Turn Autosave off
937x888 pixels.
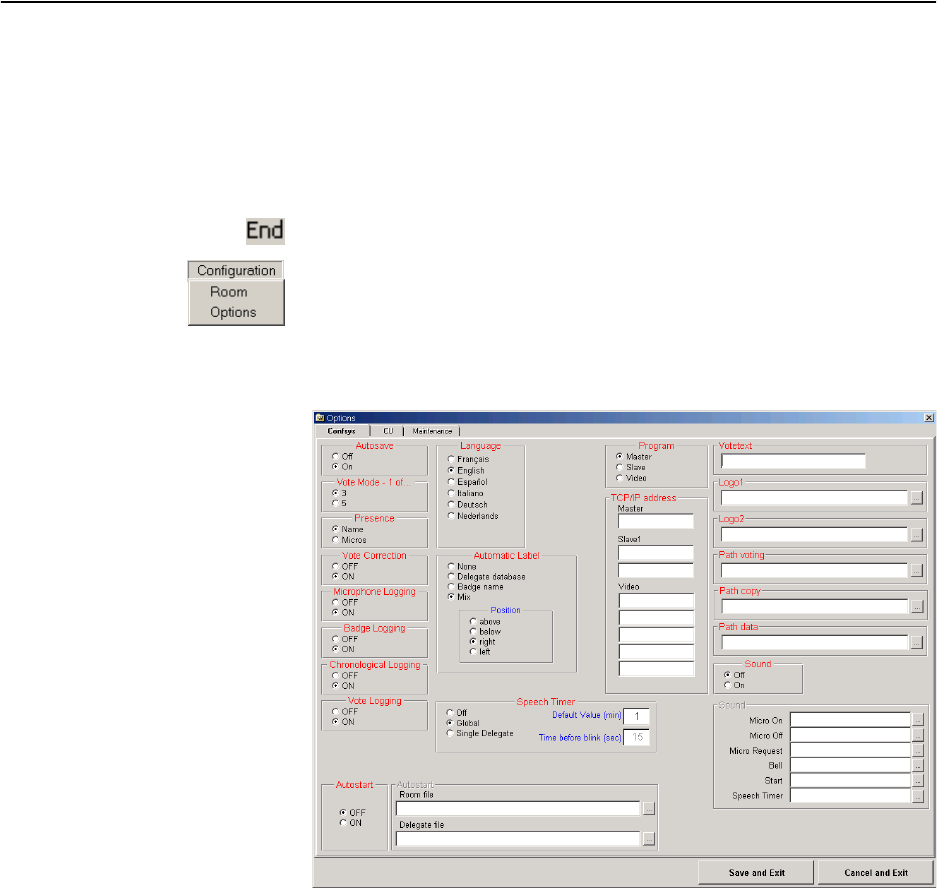[x=334, y=456]
